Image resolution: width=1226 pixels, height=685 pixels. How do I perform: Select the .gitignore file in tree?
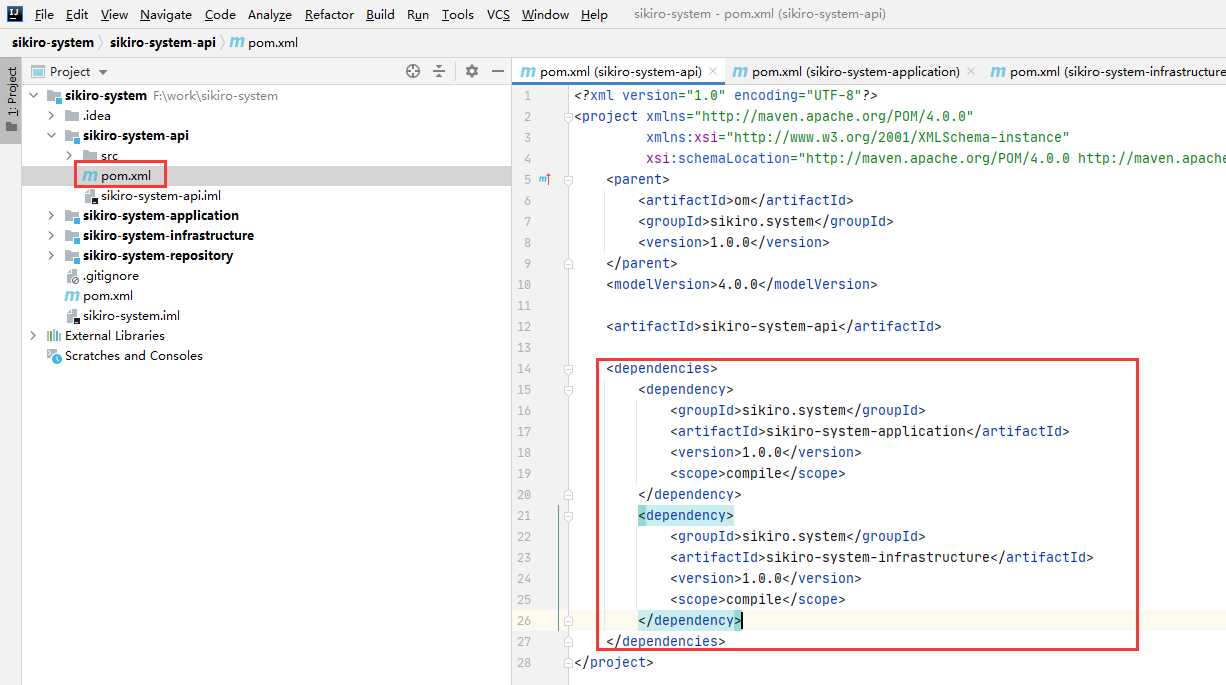click(111, 276)
